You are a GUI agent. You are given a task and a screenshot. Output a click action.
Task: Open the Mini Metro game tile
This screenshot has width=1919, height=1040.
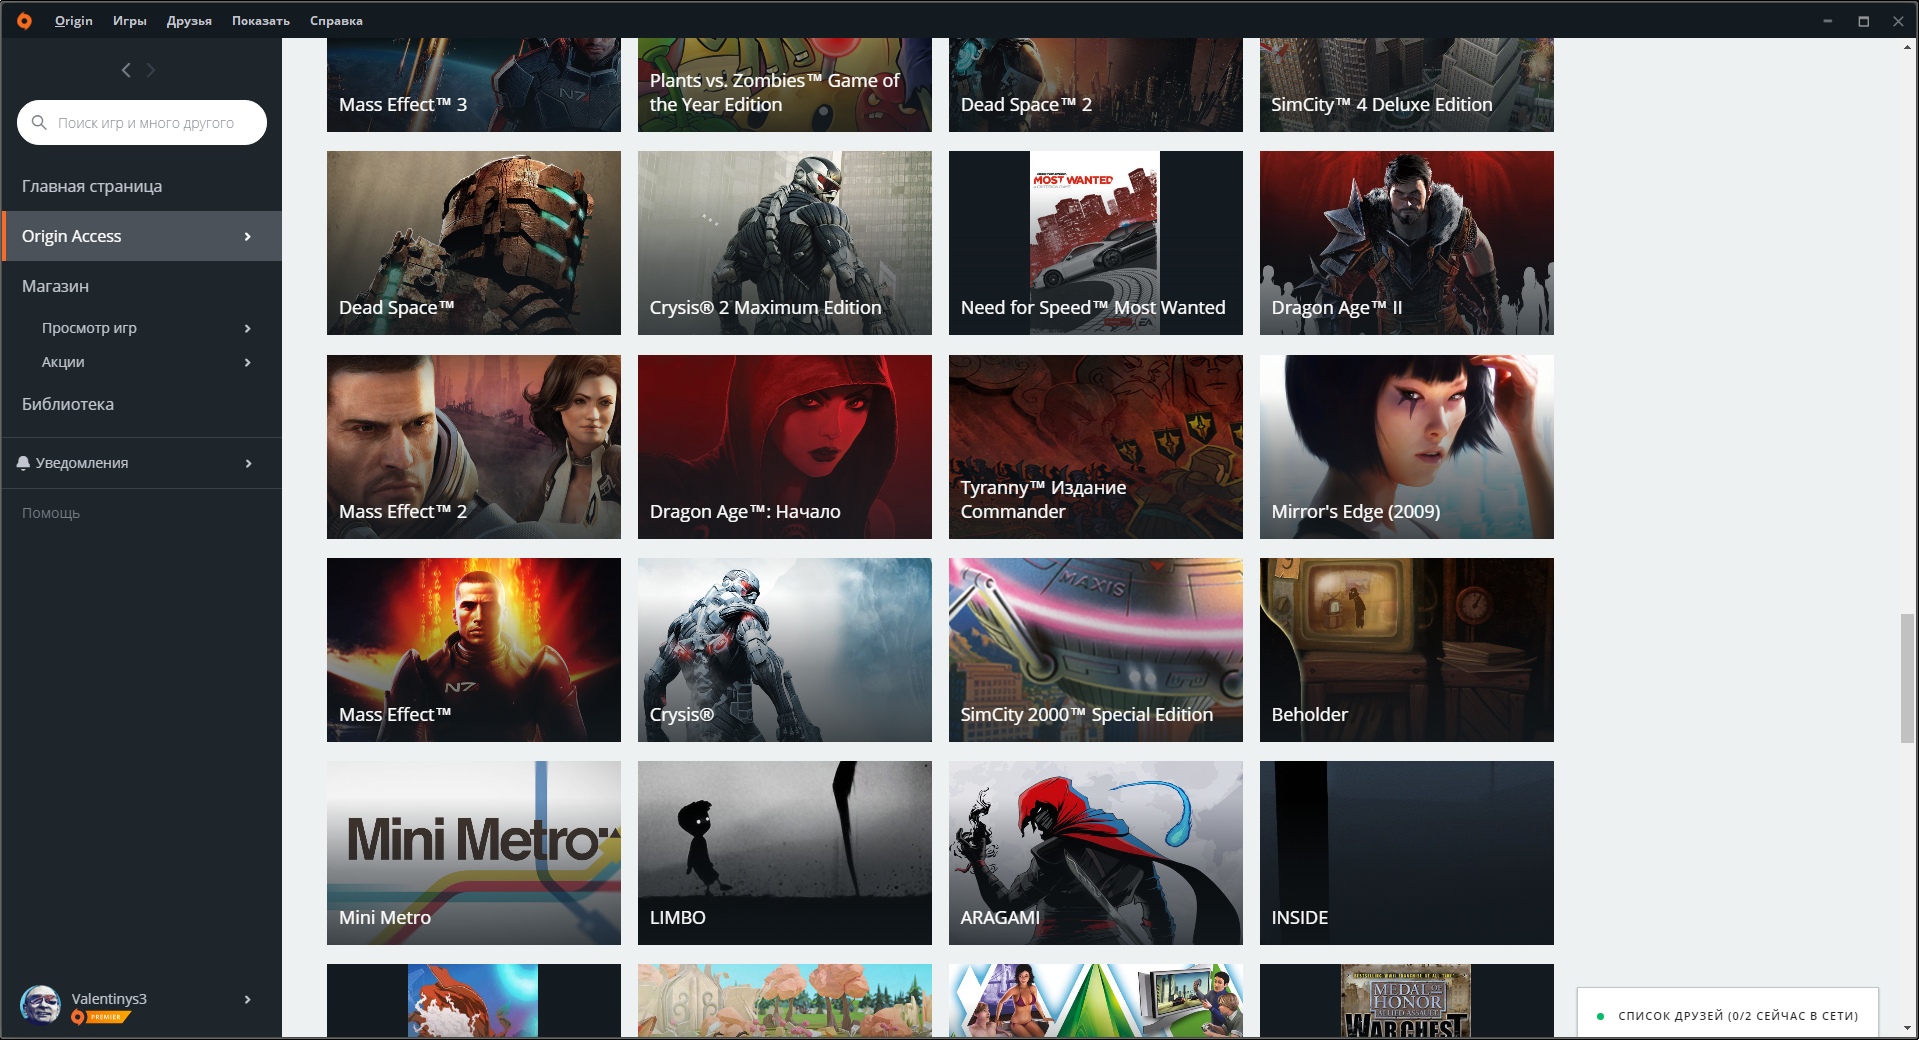[x=474, y=853]
